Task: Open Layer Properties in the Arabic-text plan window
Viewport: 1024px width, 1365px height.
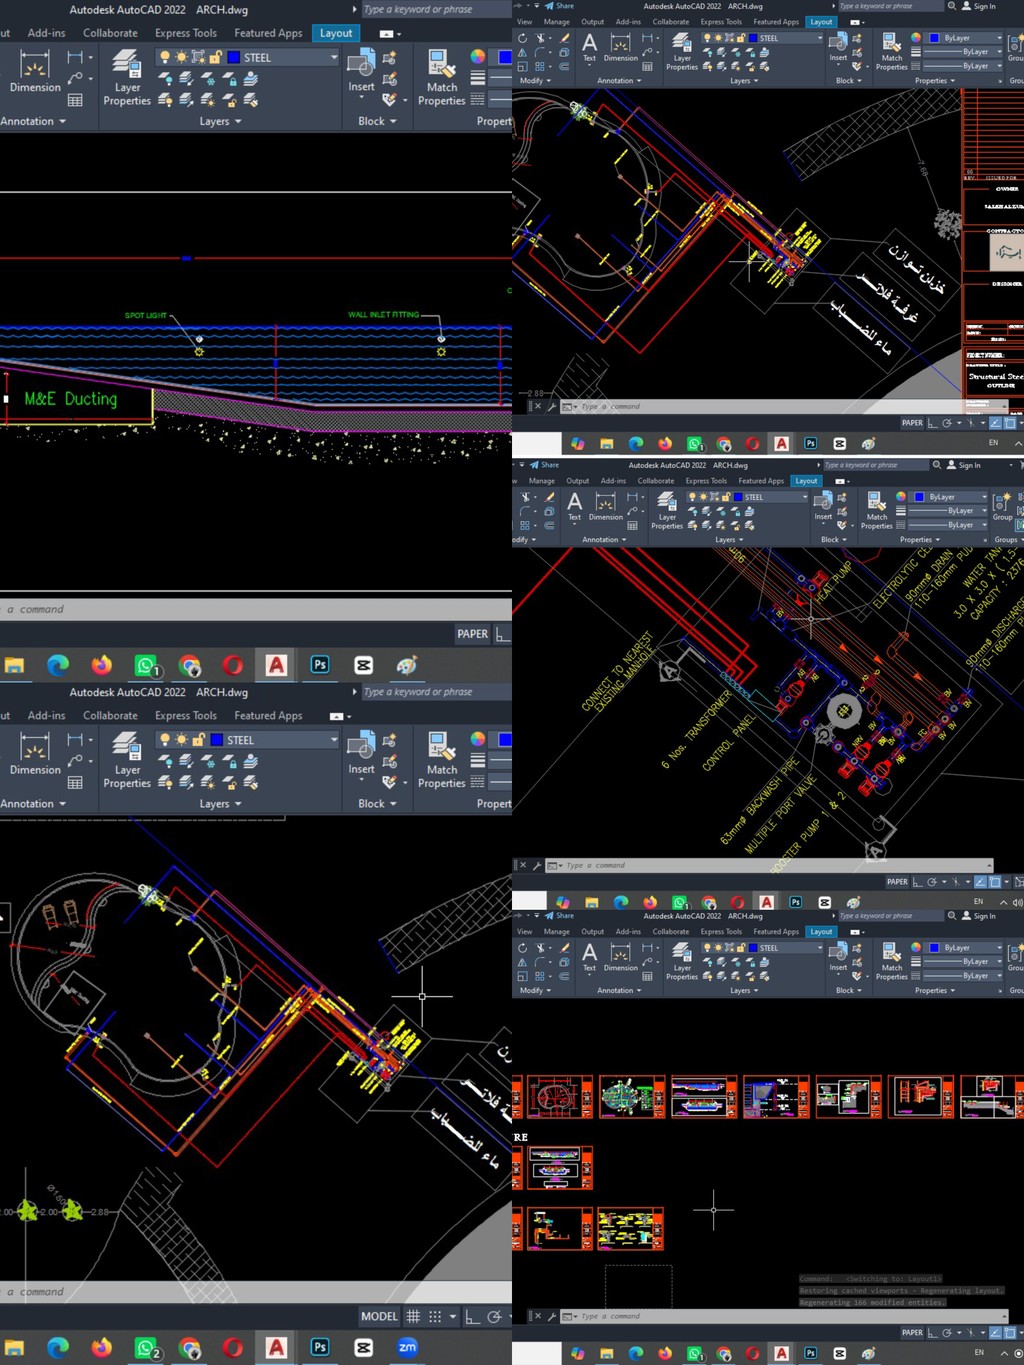Action: pyautogui.click(x=682, y=51)
